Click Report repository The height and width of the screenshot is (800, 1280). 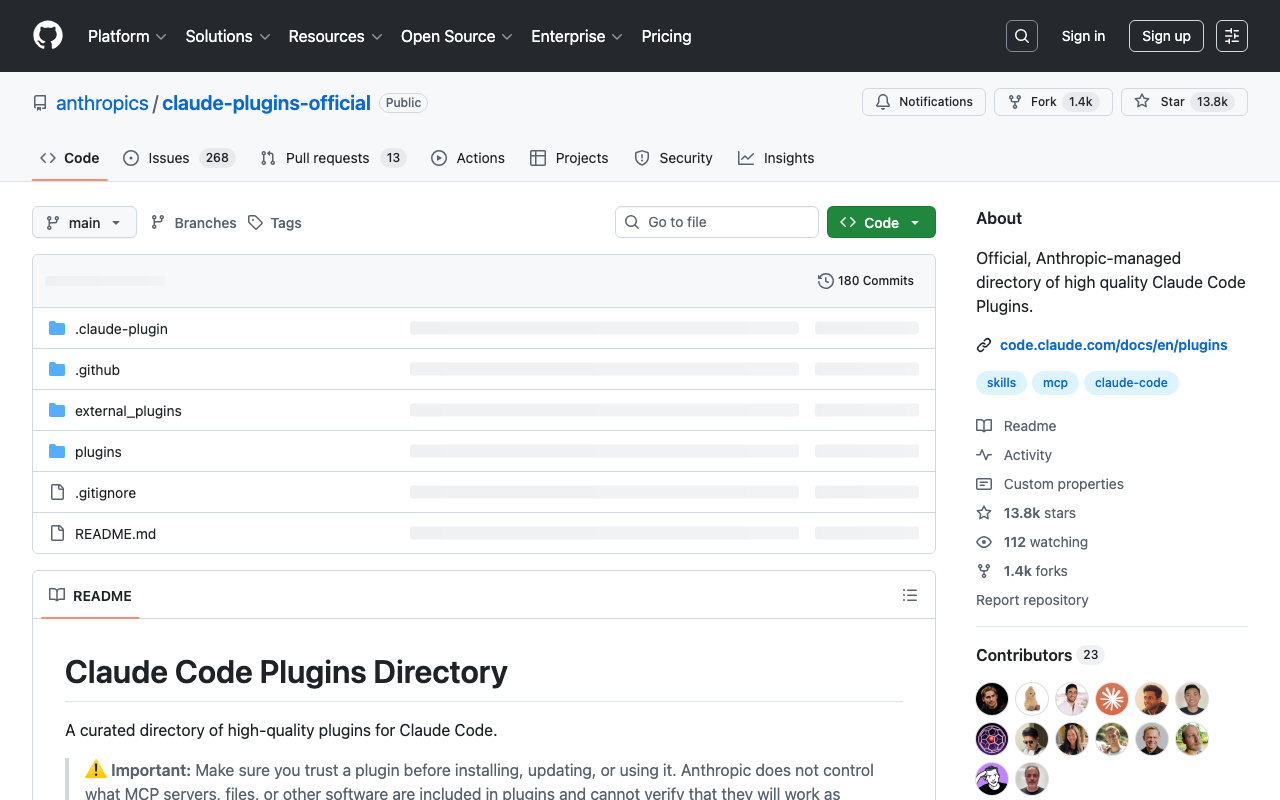point(1032,600)
